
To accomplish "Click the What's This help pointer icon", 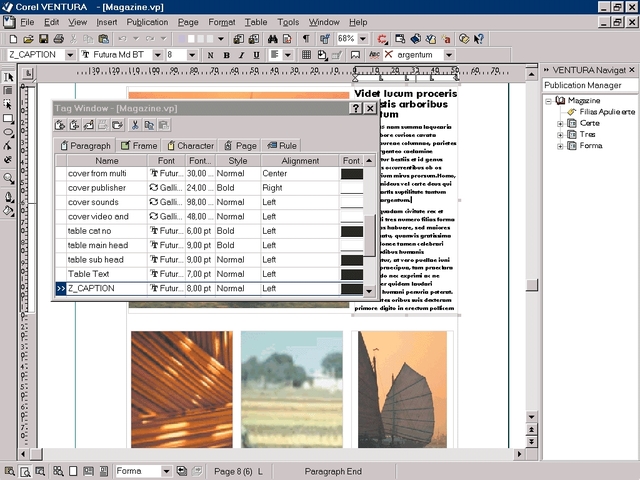I will pos(478,39).
